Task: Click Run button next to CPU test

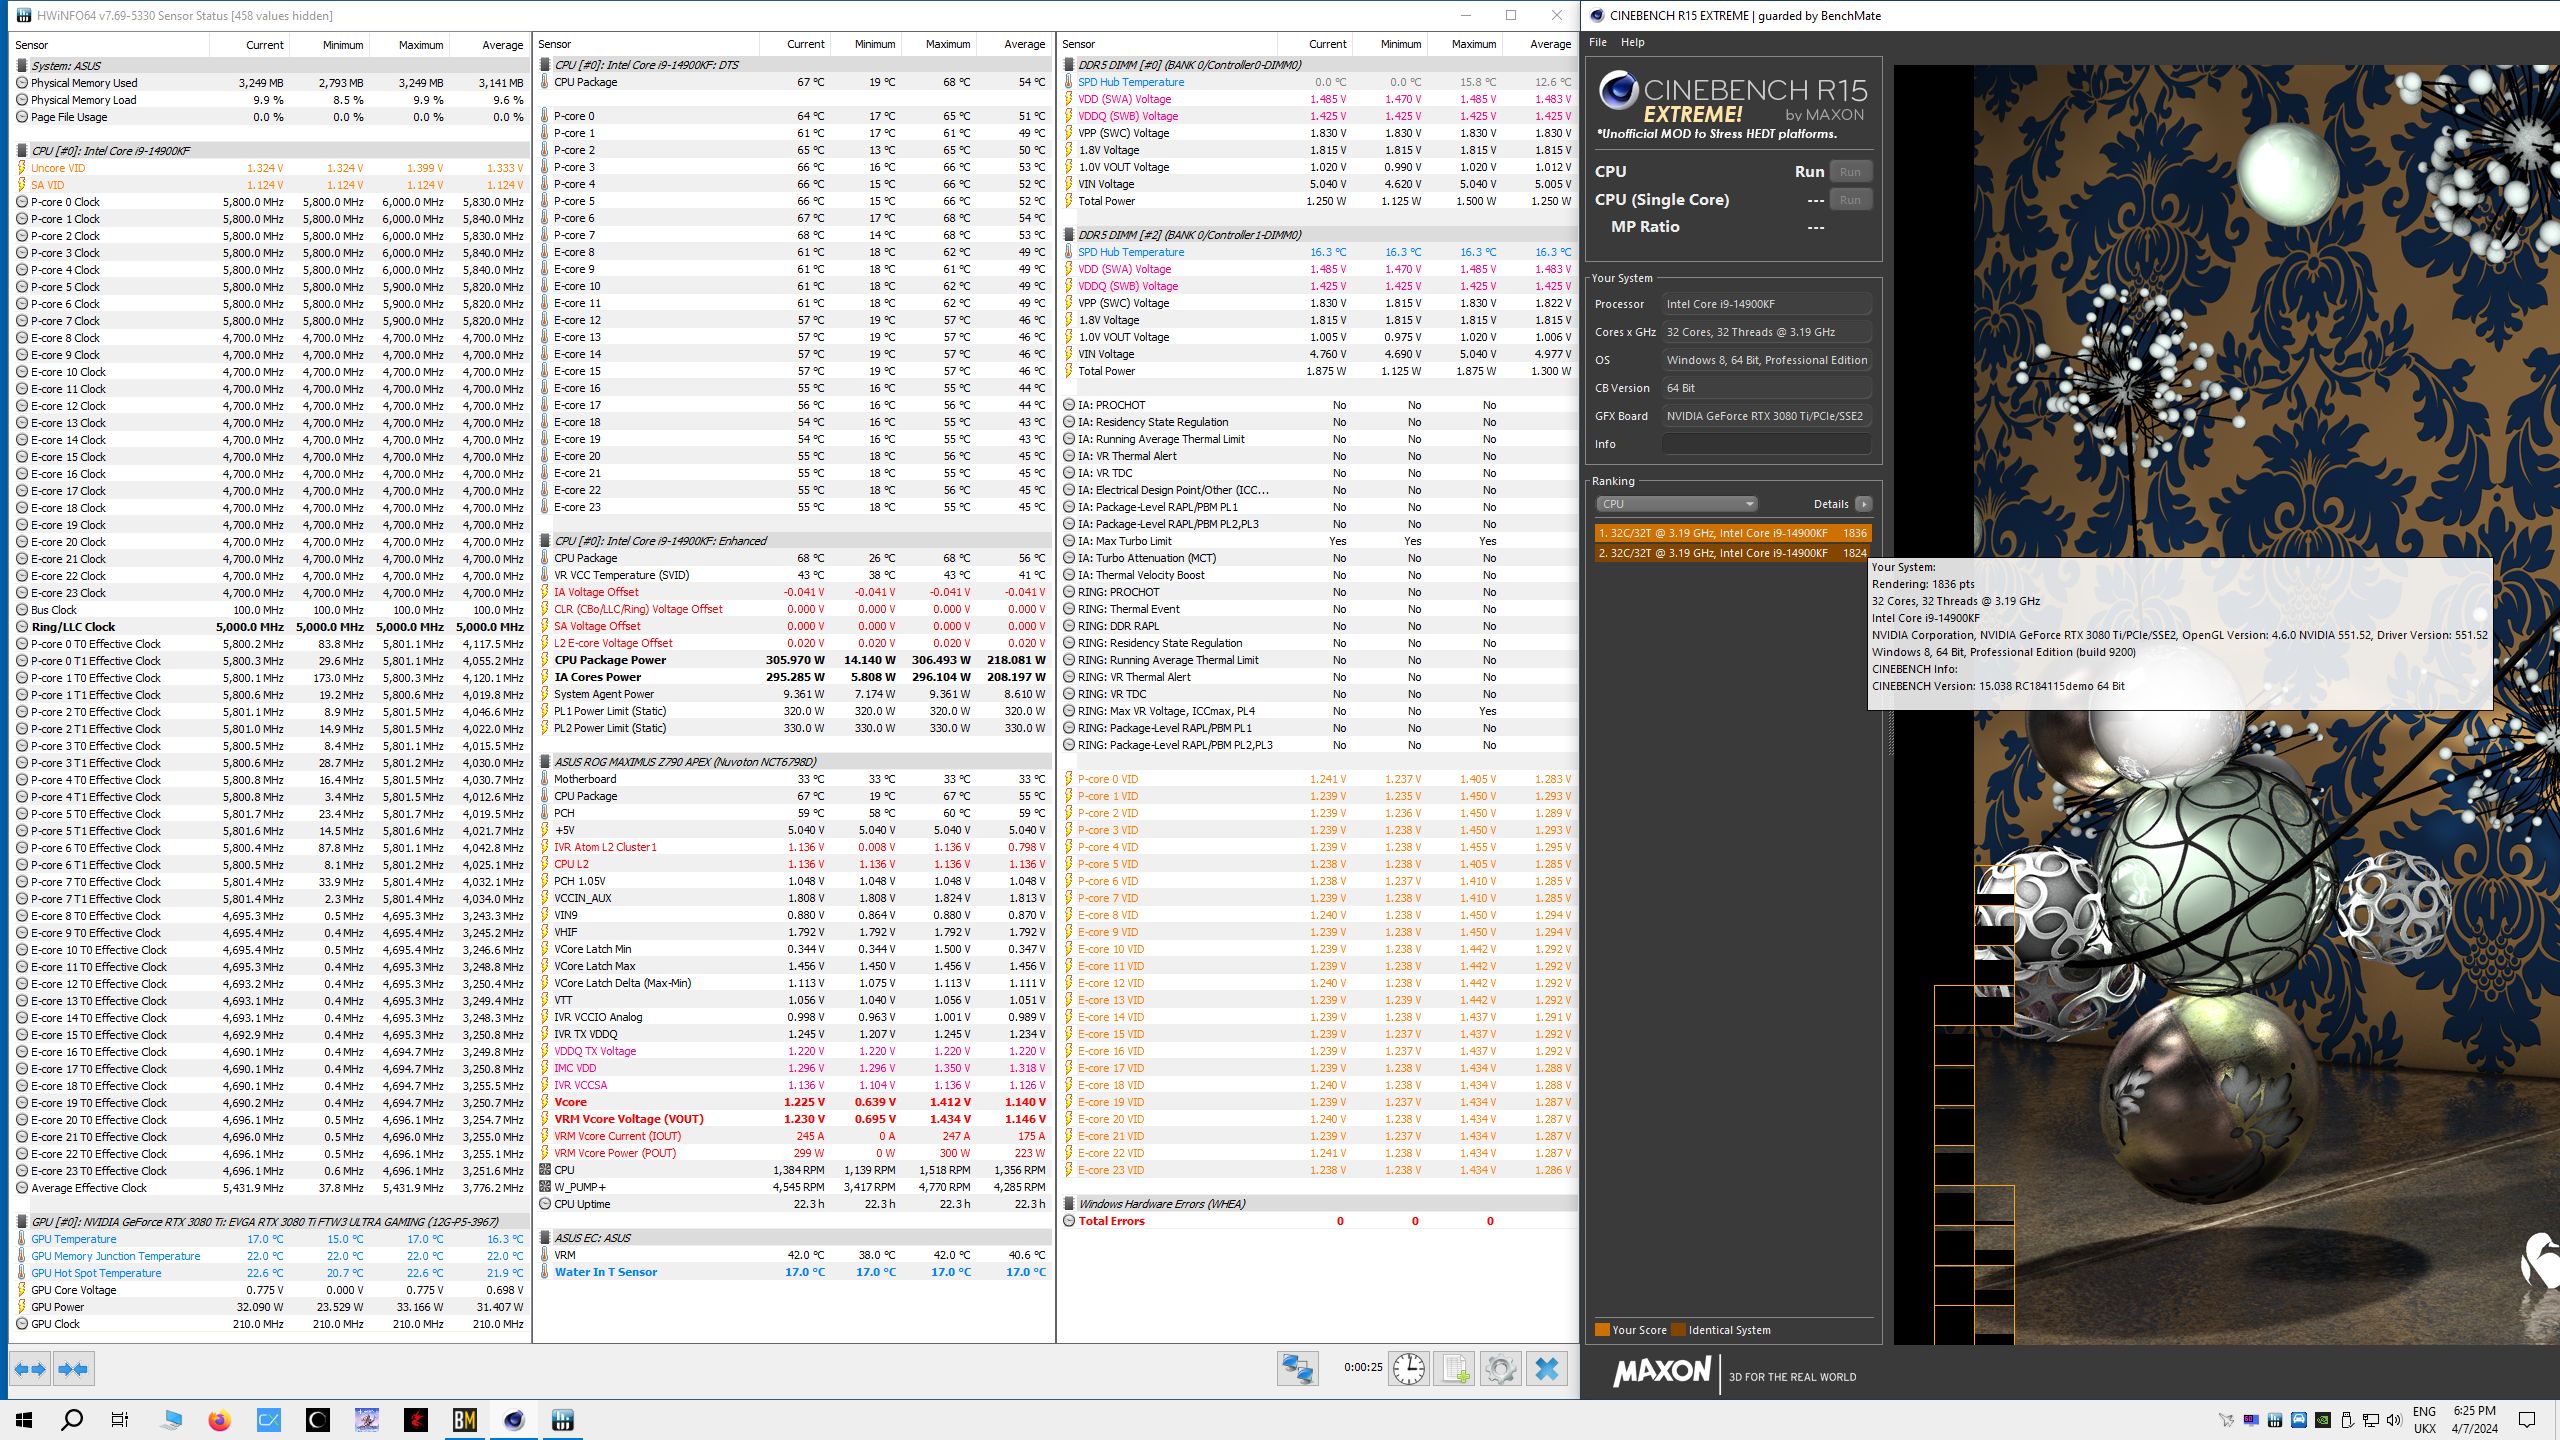Action: point(1850,172)
